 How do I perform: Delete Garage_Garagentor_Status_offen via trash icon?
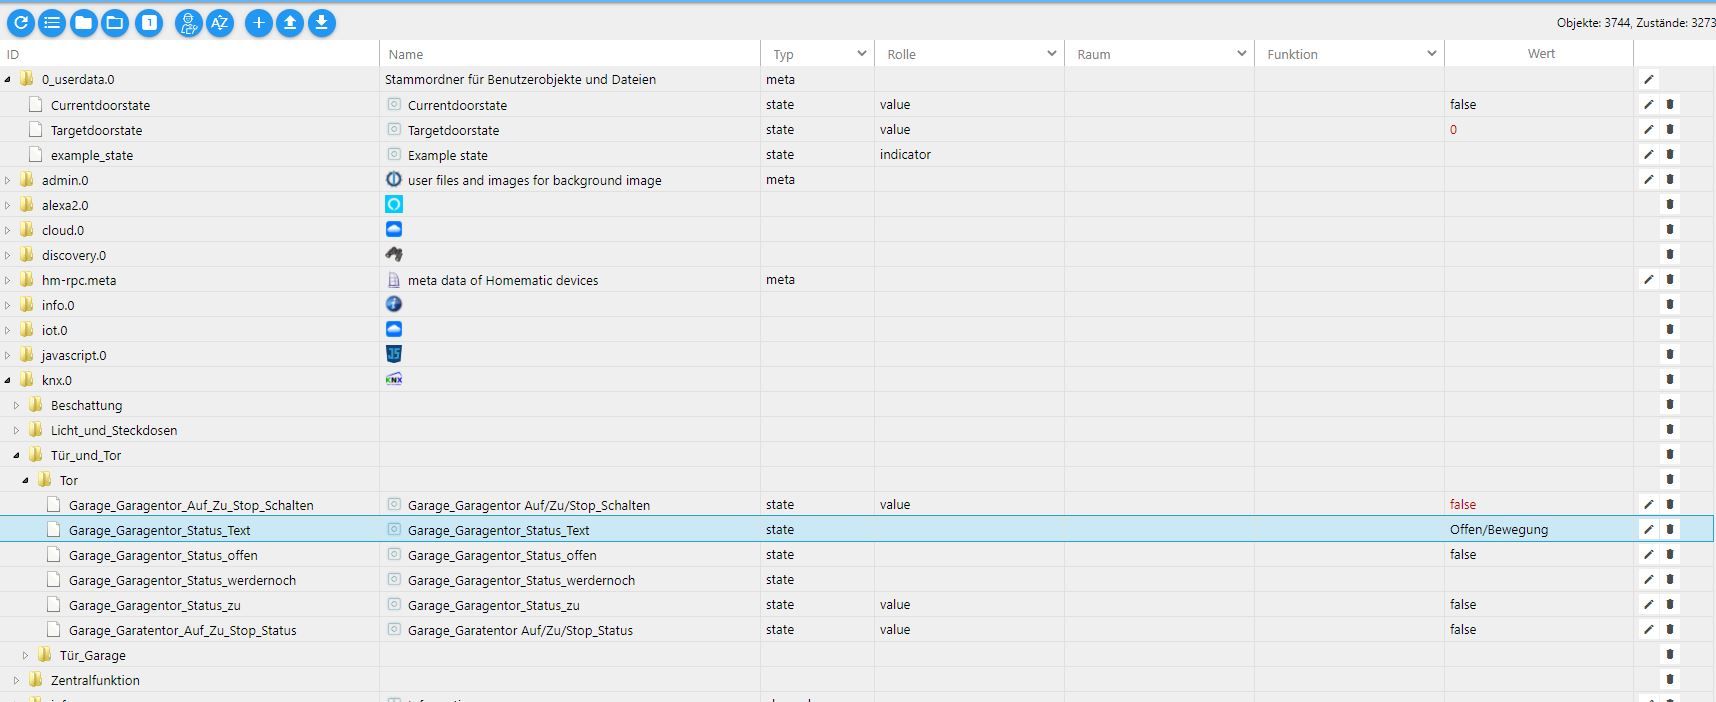click(1670, 554)
